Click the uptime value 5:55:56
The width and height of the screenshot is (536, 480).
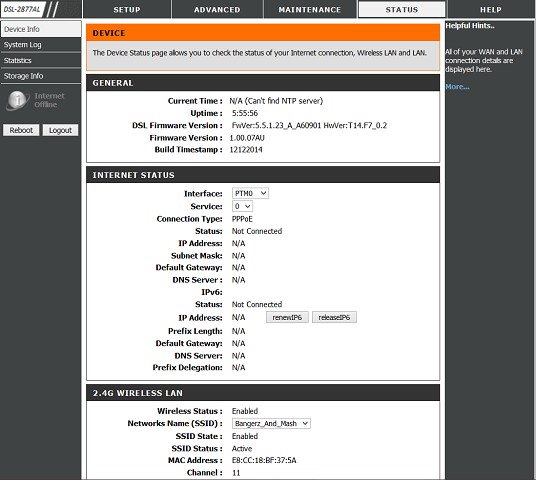tap(245, 113)
